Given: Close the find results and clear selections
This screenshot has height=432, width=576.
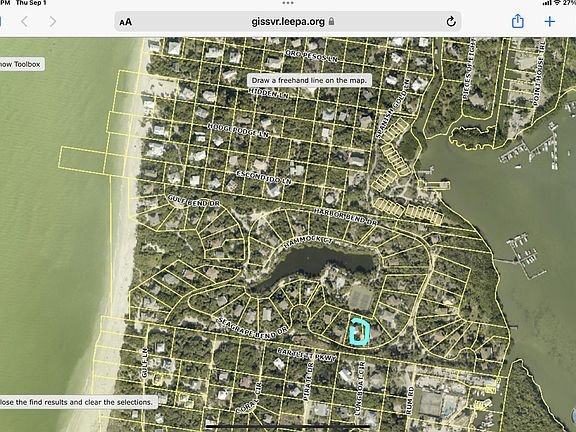Looking at the screenshot, I should click(x=78, y=402).
